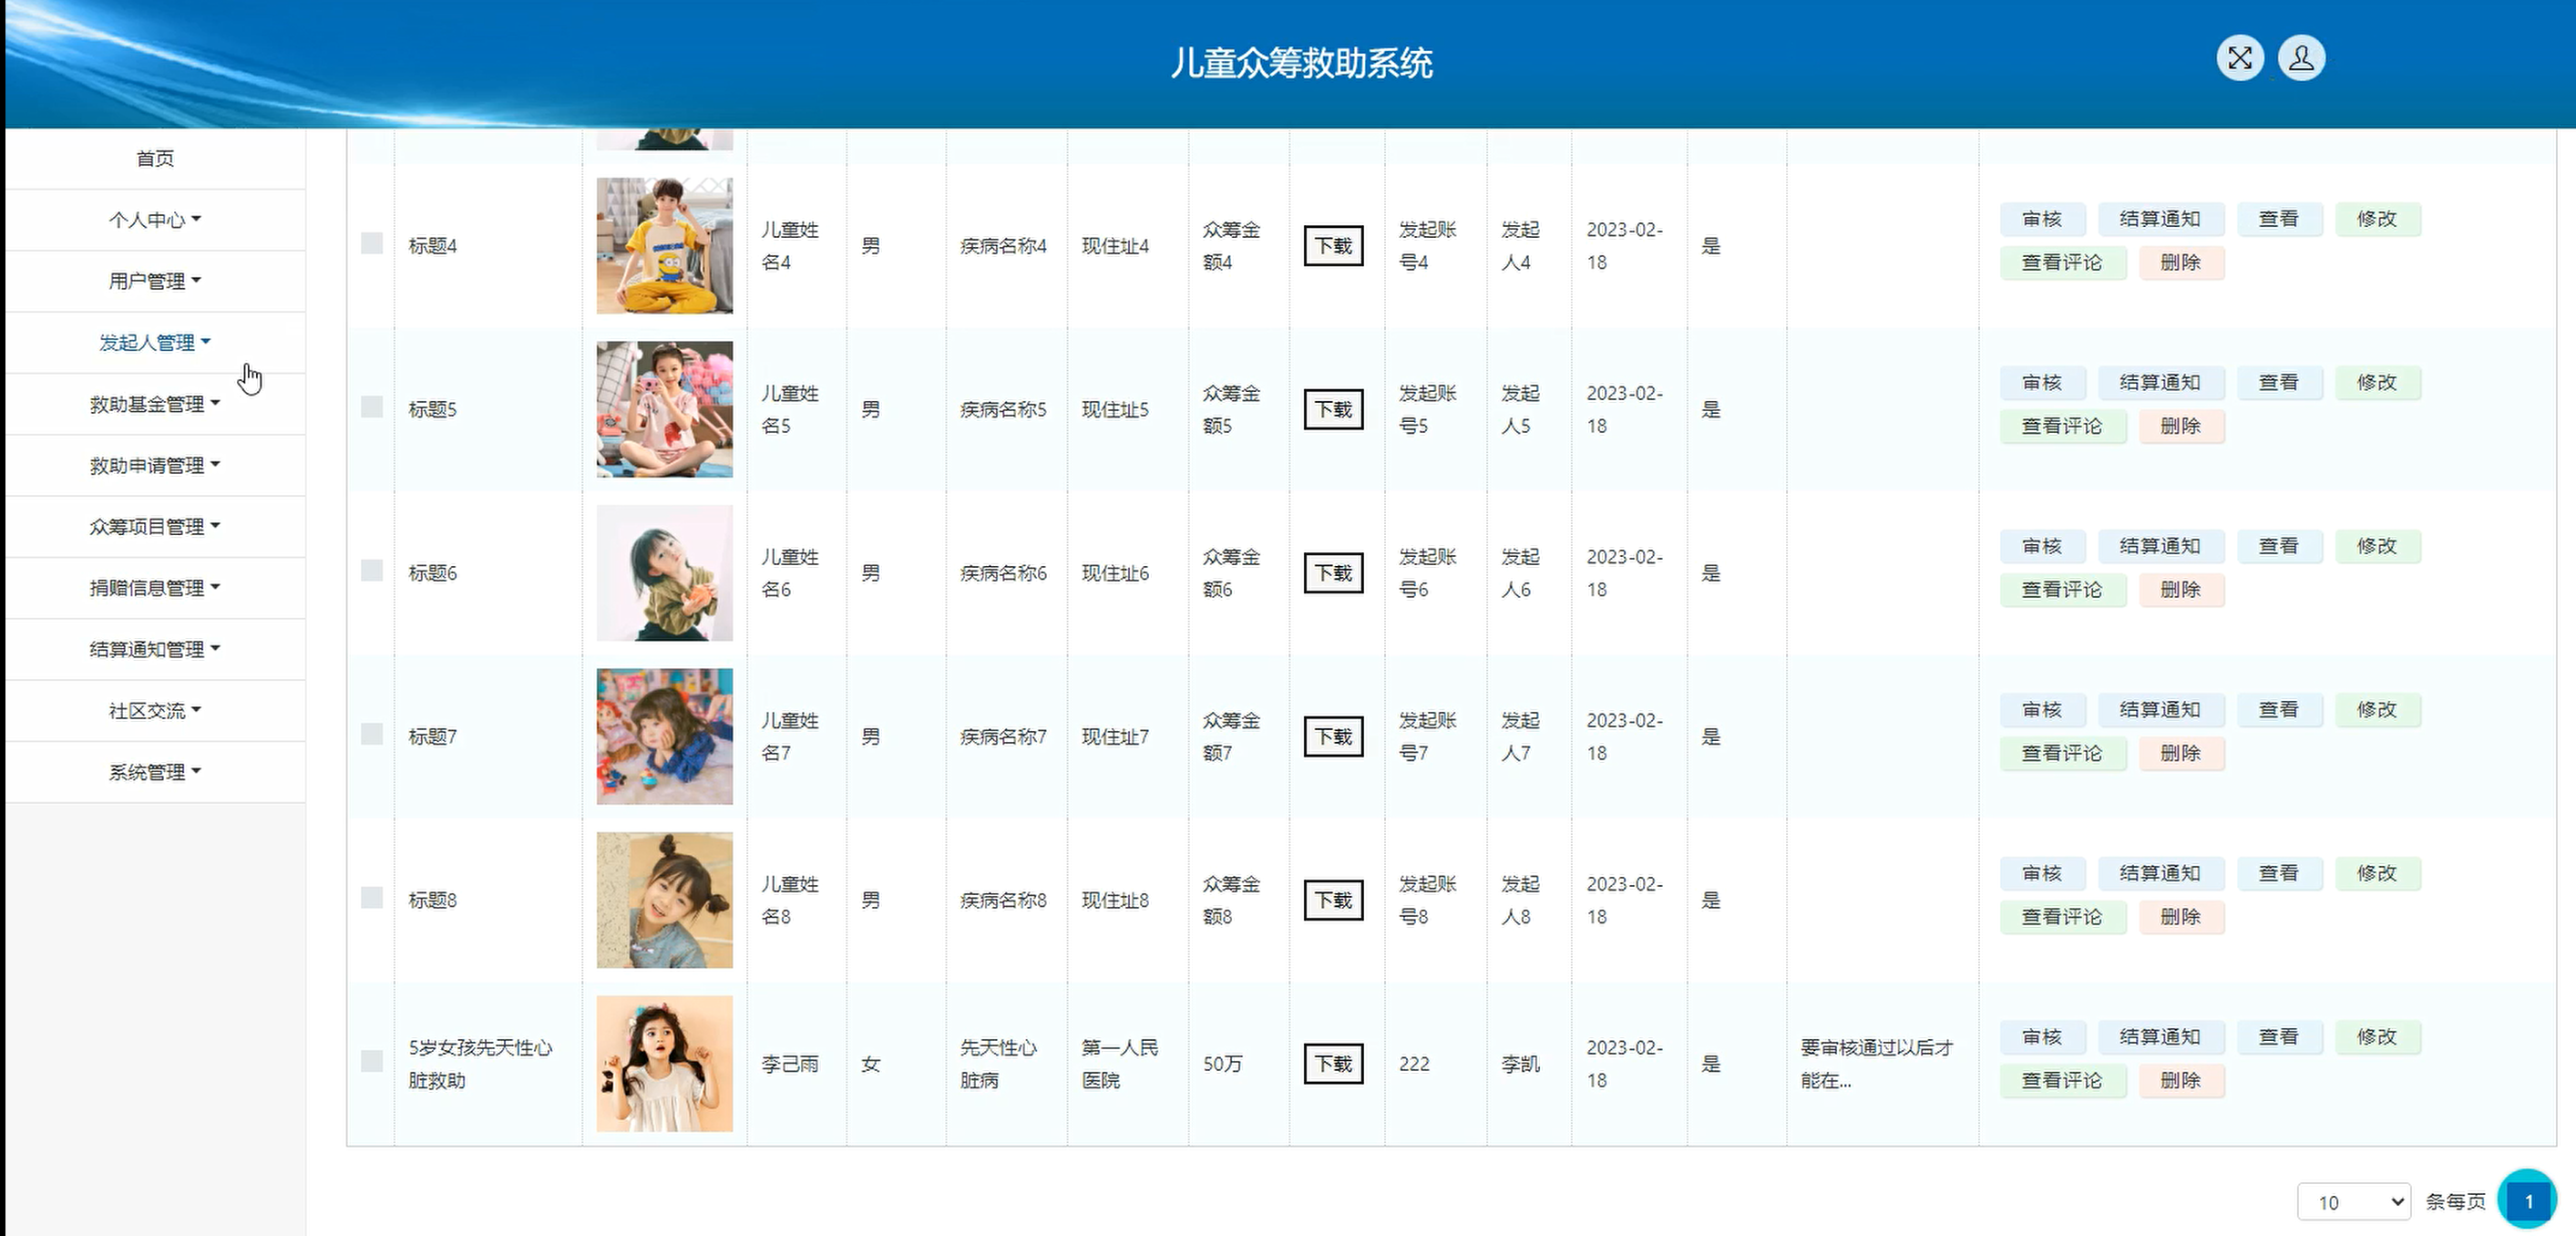Click 删除 button for 标题7 row
This screenshot has width=2576, height=1236.
2181,754
